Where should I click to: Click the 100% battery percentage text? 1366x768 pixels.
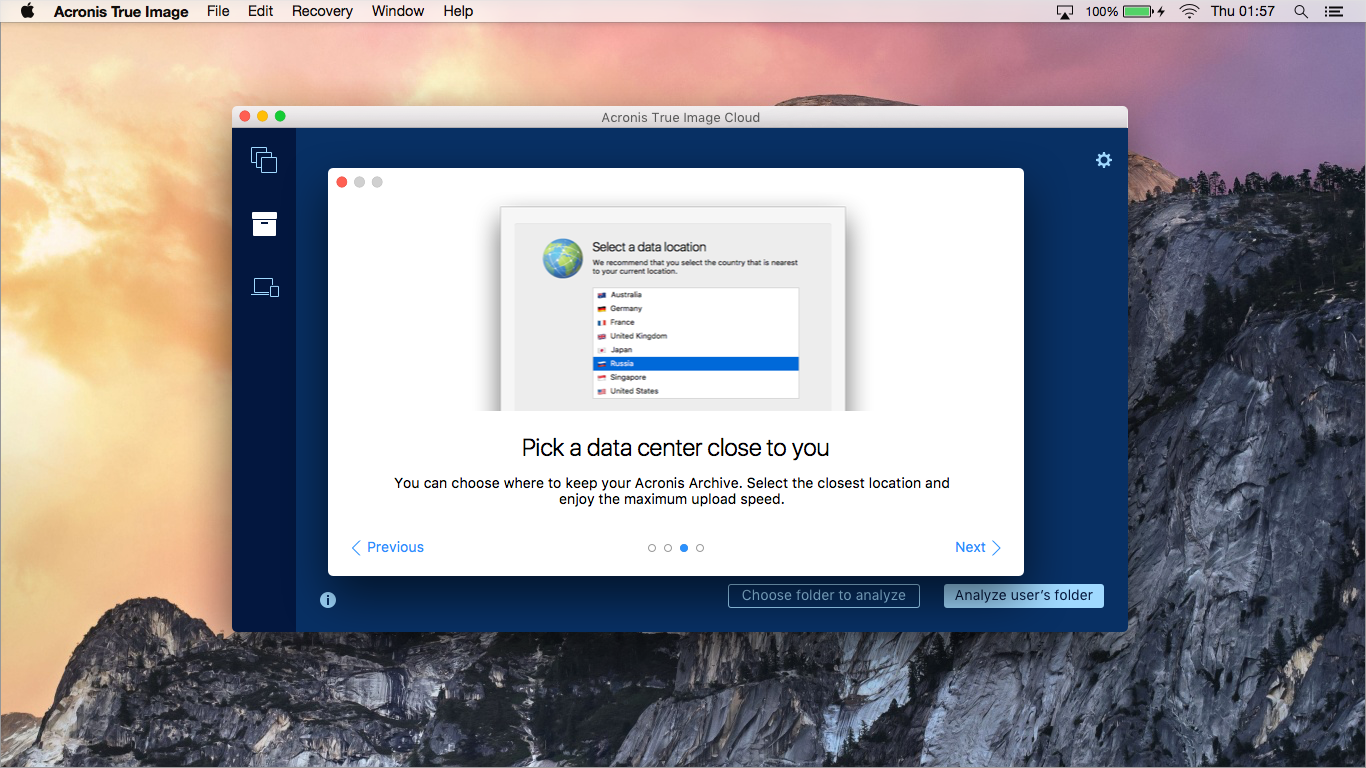pyautogui.click(x=1102, y=11)
